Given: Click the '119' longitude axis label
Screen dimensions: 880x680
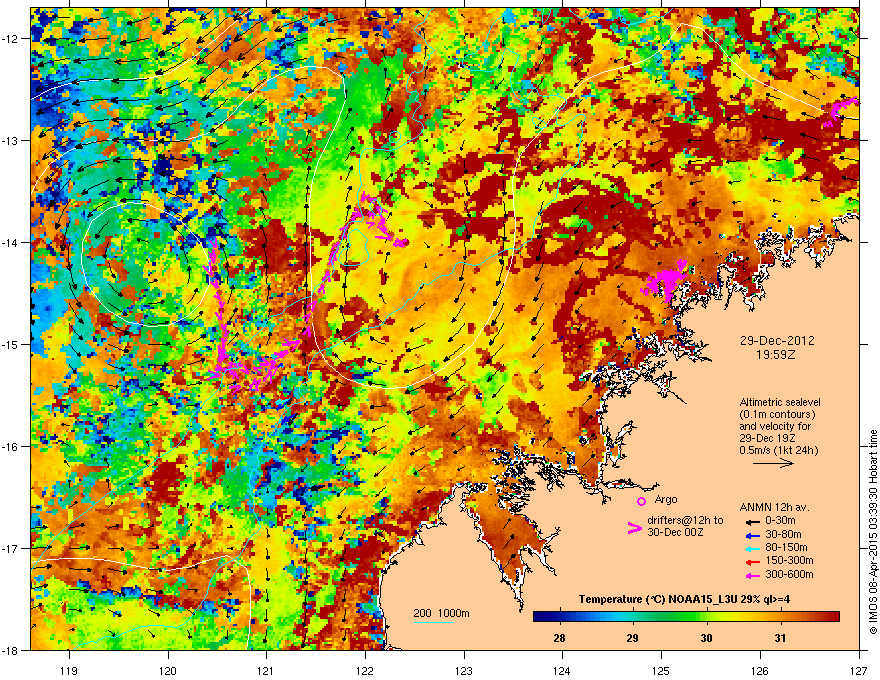Looking at the screenshot, I should point(69,670).
